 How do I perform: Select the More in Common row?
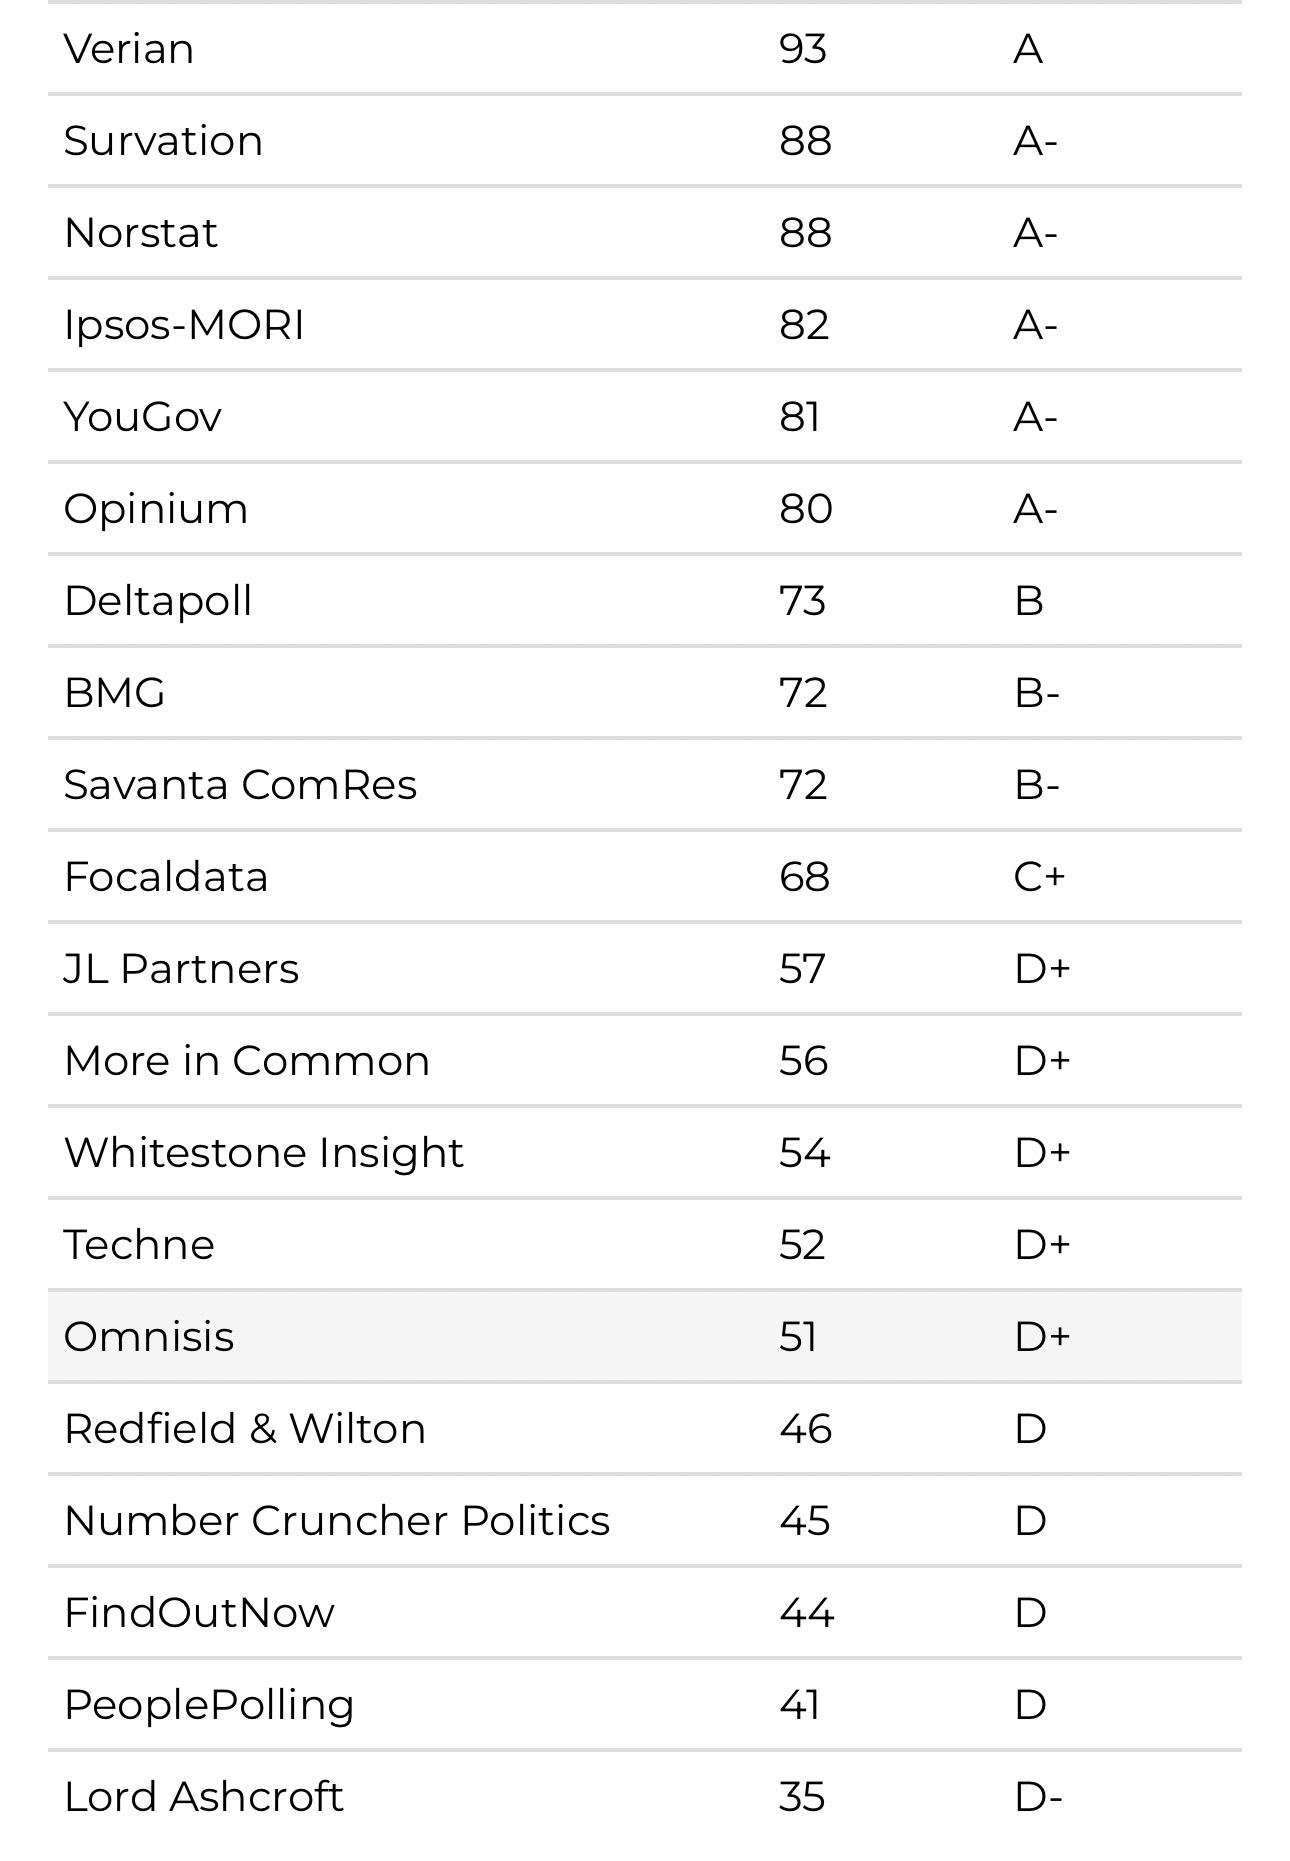(x=644, y=1061)
